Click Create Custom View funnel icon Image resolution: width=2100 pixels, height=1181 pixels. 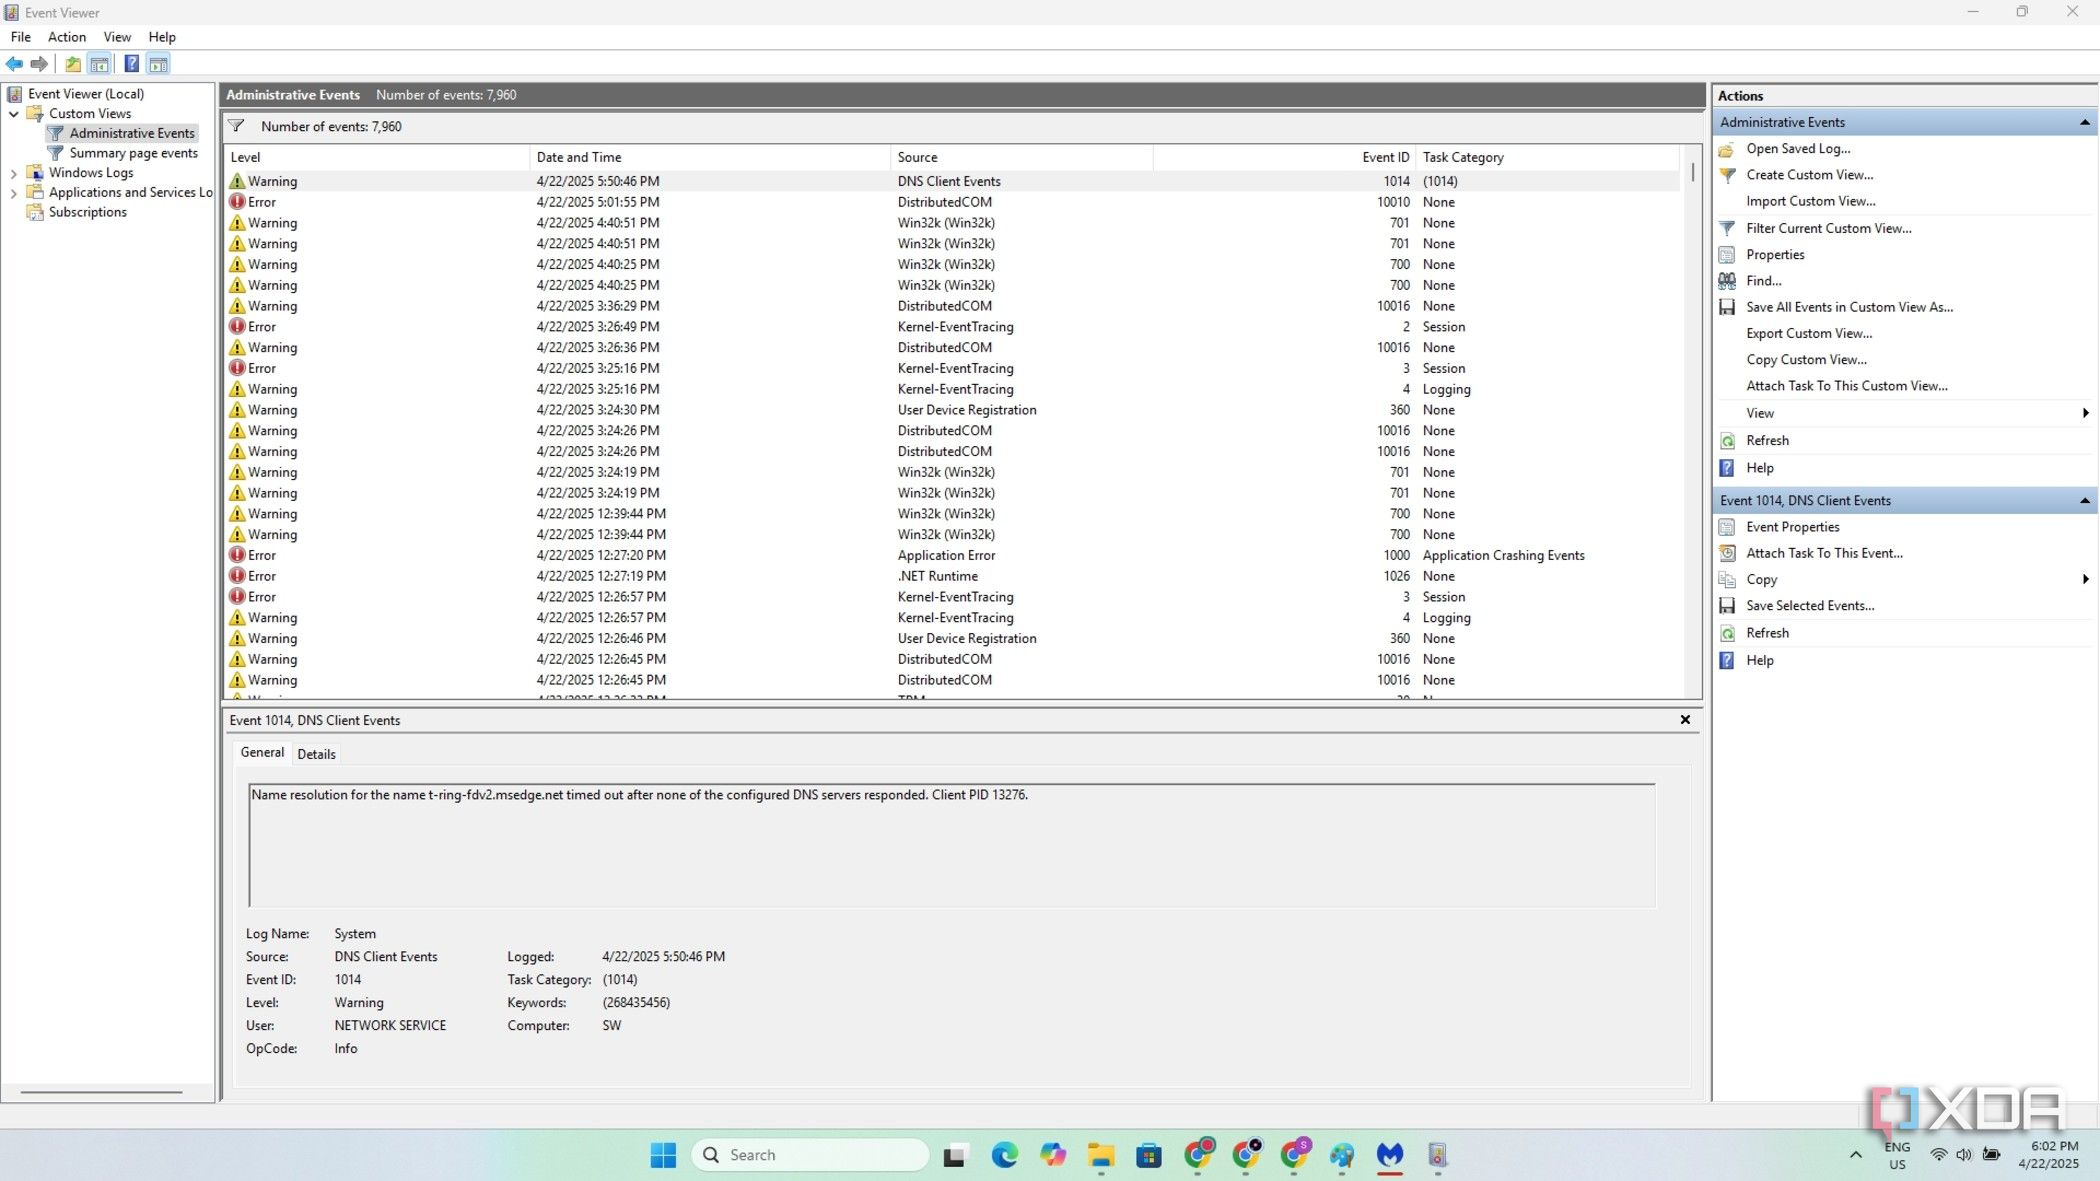click(1727, 175)
